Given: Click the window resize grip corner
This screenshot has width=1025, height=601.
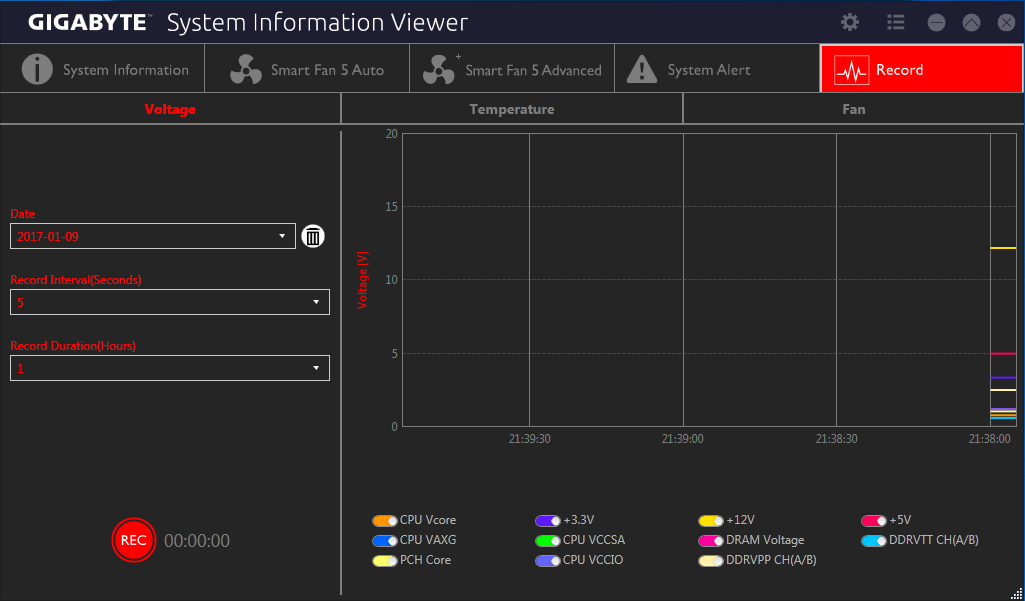Looking at the screenshot, I should click(1017, 593).
